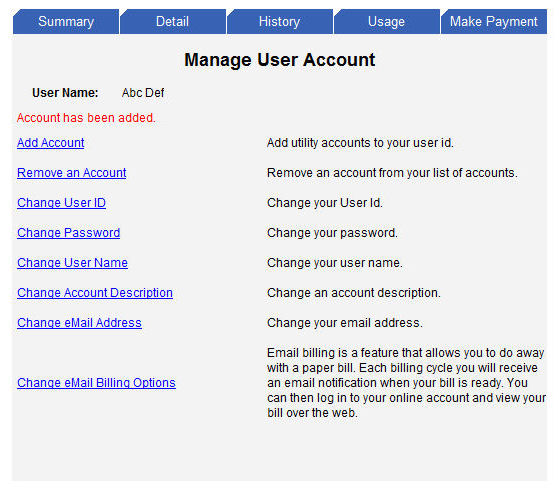The height and width of the screenshot is (489, 559).
Task: Switch to the Detail tab
Action: (173, 22)
